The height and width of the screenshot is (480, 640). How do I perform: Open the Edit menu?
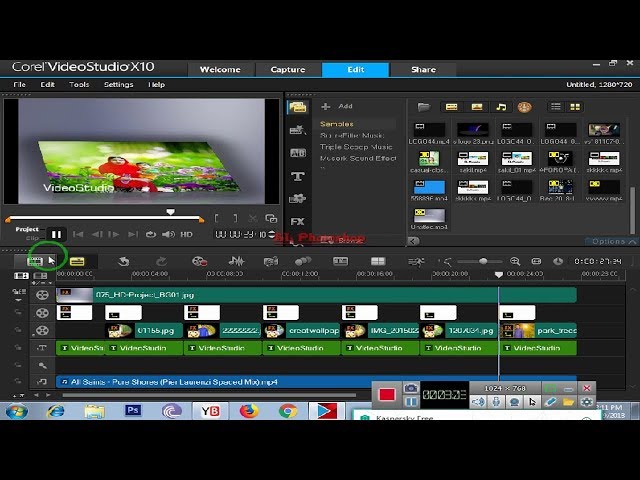47,84
